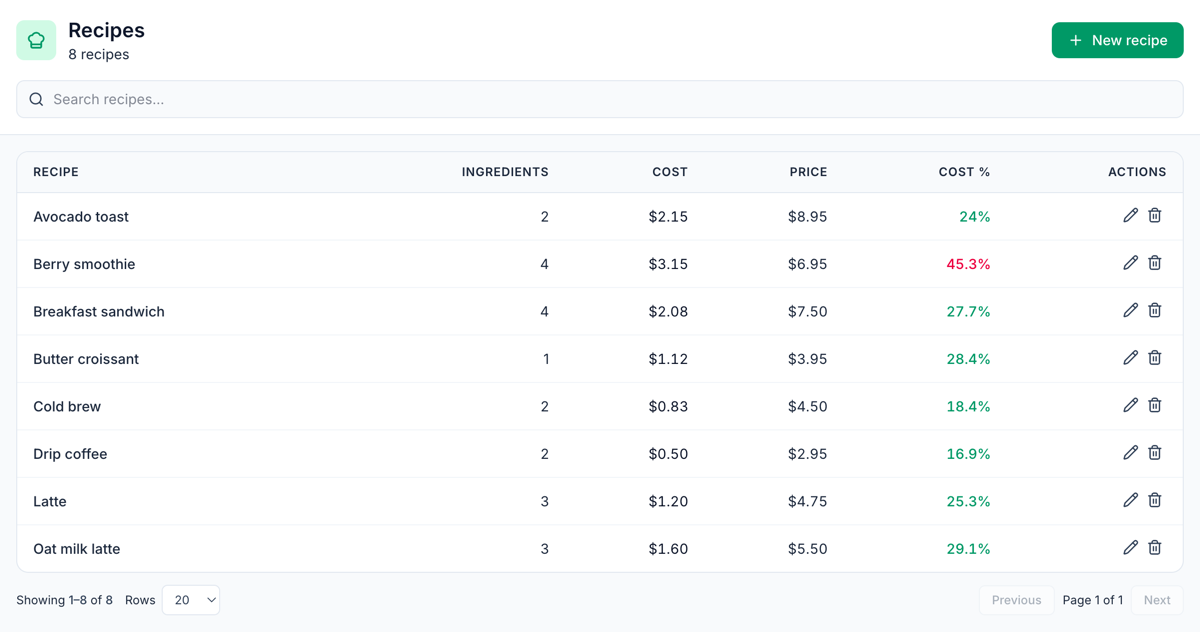Select the Avocado toast name

(81, 217)
